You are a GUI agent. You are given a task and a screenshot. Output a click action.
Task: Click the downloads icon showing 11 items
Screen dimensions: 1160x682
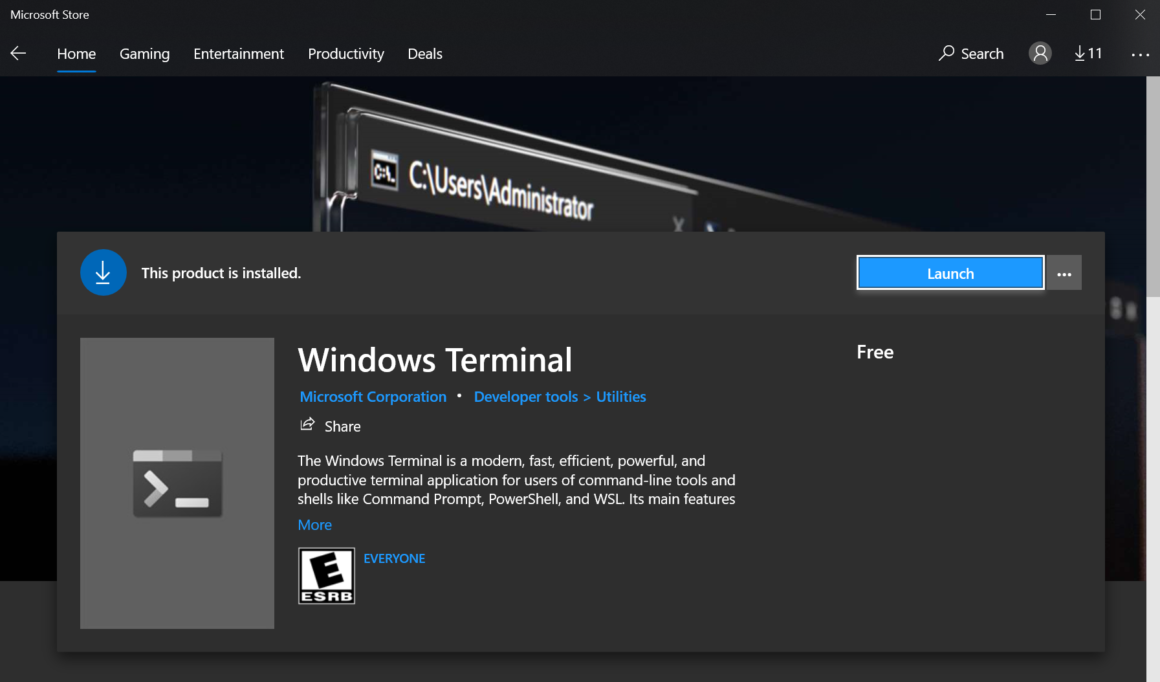(x=1088, y=53)
